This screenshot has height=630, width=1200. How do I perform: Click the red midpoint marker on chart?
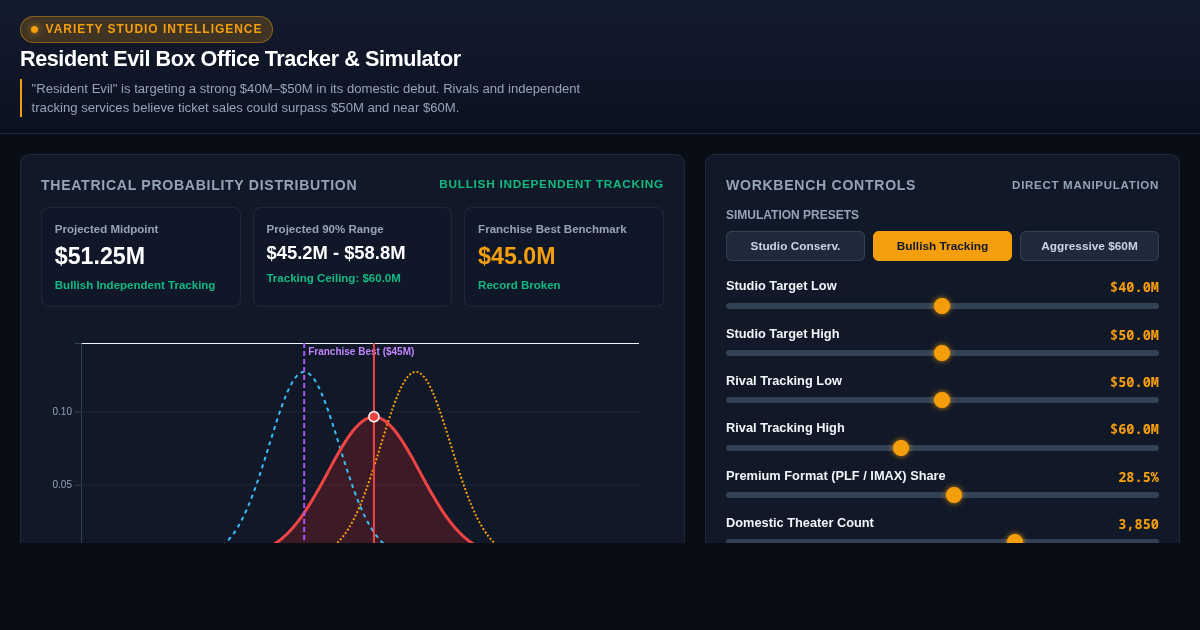tap(374, 417)
